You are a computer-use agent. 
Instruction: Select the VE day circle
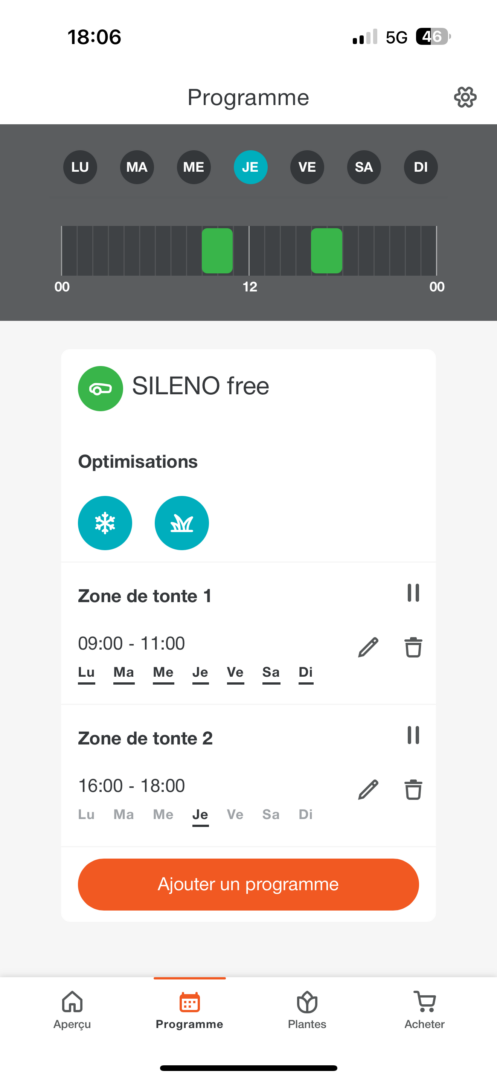click(x=308, y=167)
